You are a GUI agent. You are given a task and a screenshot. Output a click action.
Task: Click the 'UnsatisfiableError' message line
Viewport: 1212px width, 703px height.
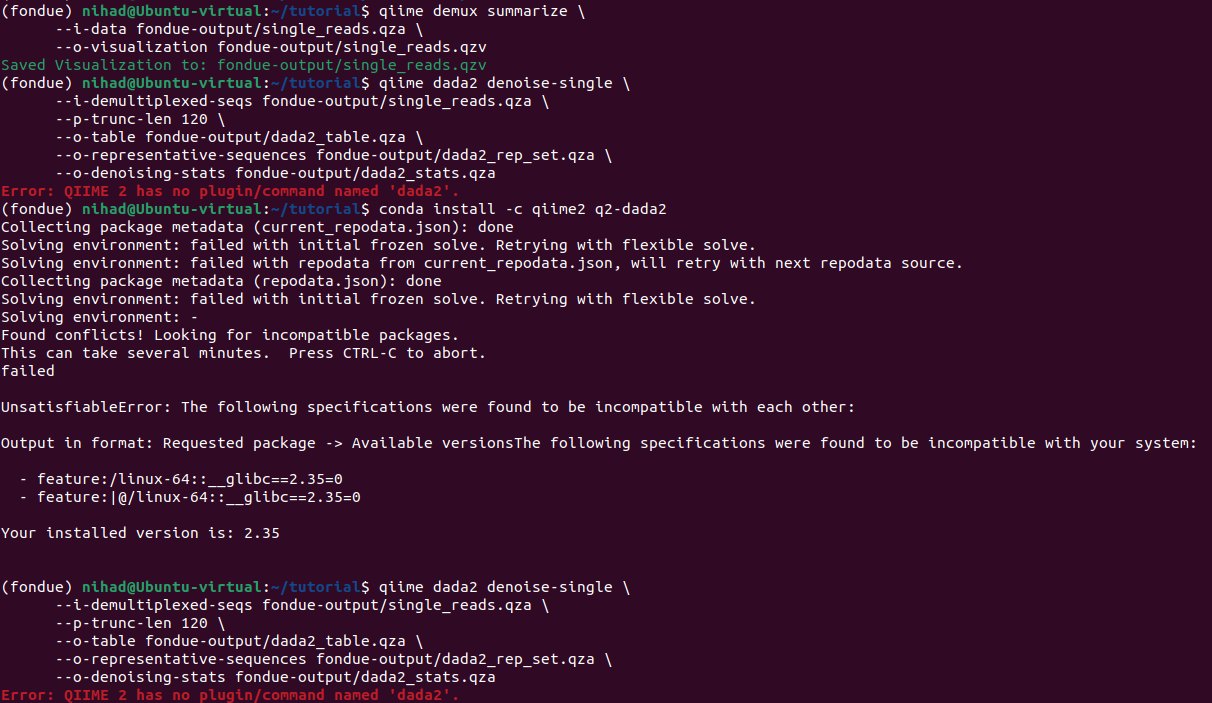click(x=428, y=407)
